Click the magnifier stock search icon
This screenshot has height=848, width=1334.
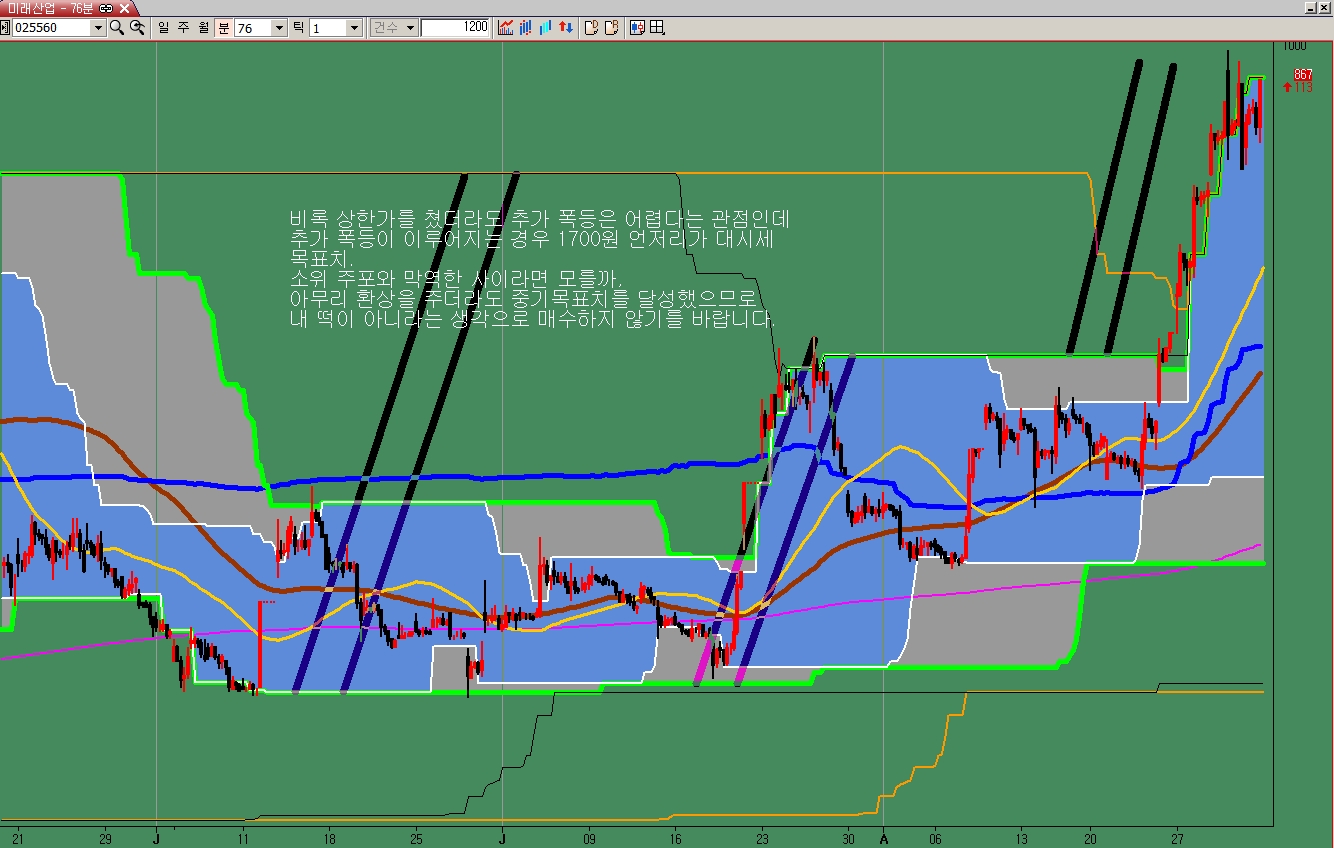click(117, 28)
